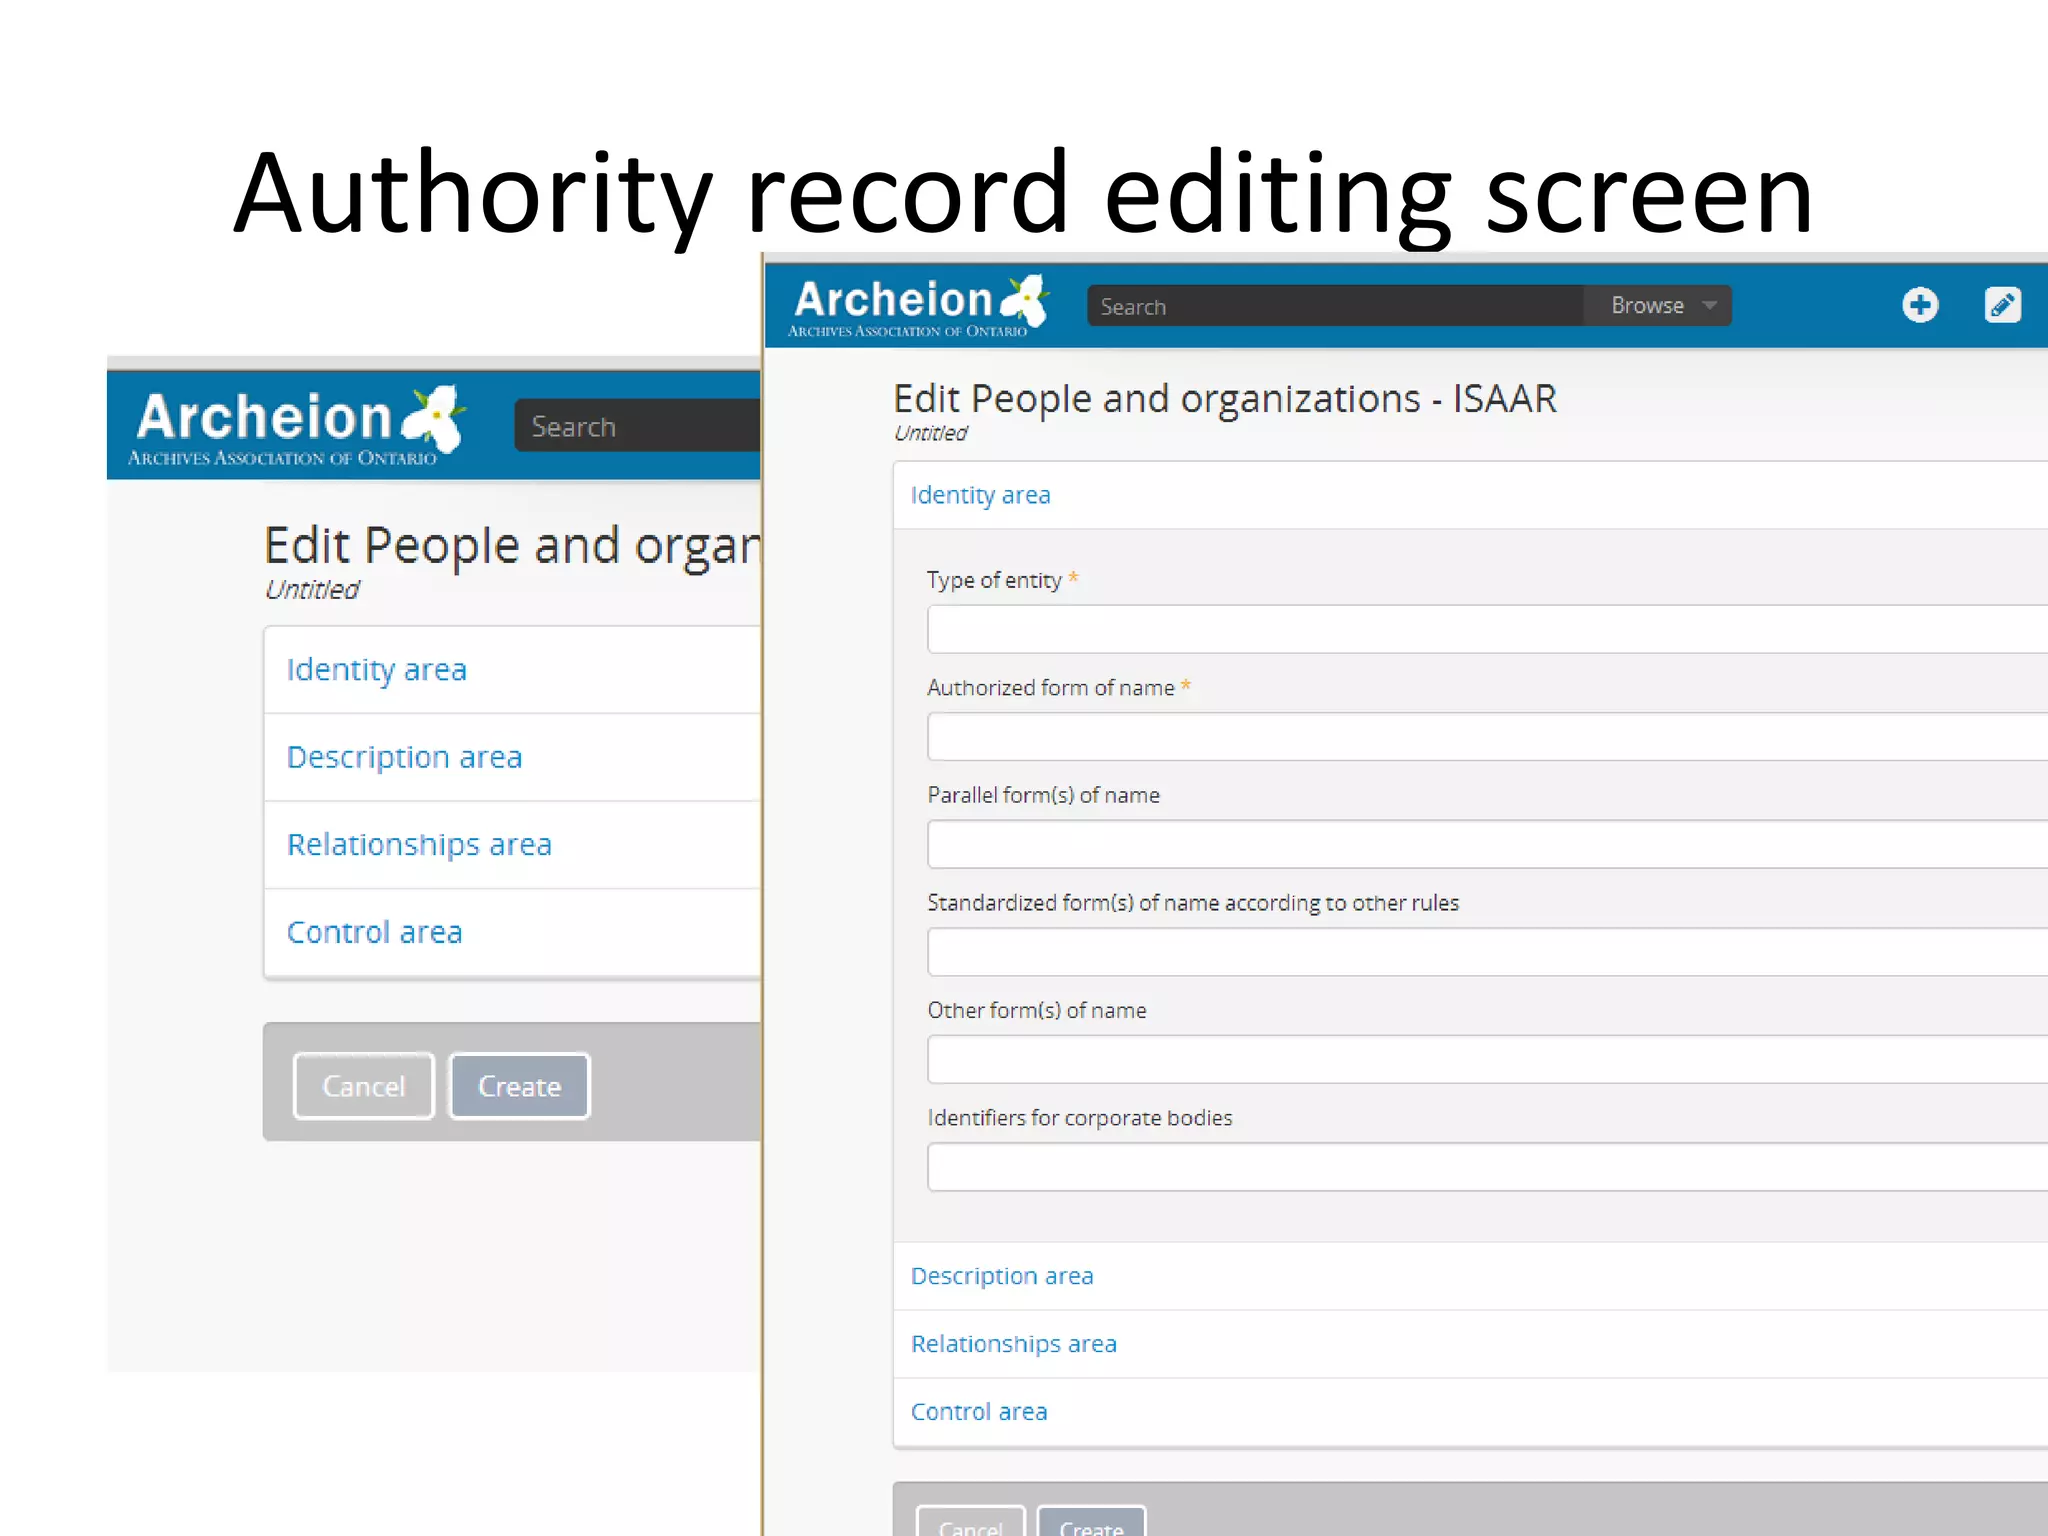Click the Archeion logo in the right window
Viewport: 2048px width, 1536px height.
(919, 307)
